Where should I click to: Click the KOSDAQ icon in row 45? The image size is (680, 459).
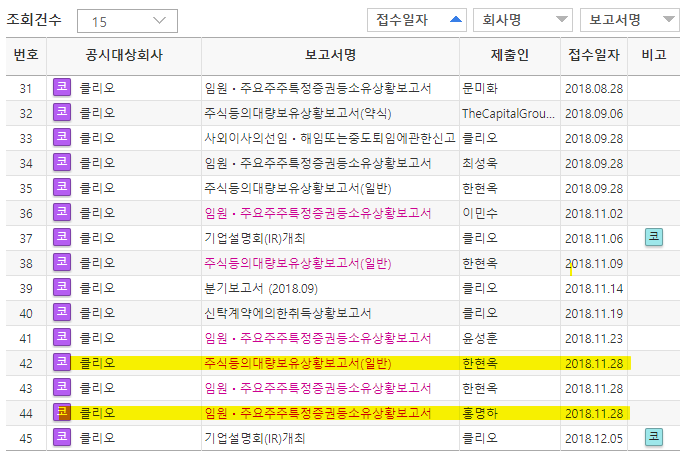pos(62,437)
